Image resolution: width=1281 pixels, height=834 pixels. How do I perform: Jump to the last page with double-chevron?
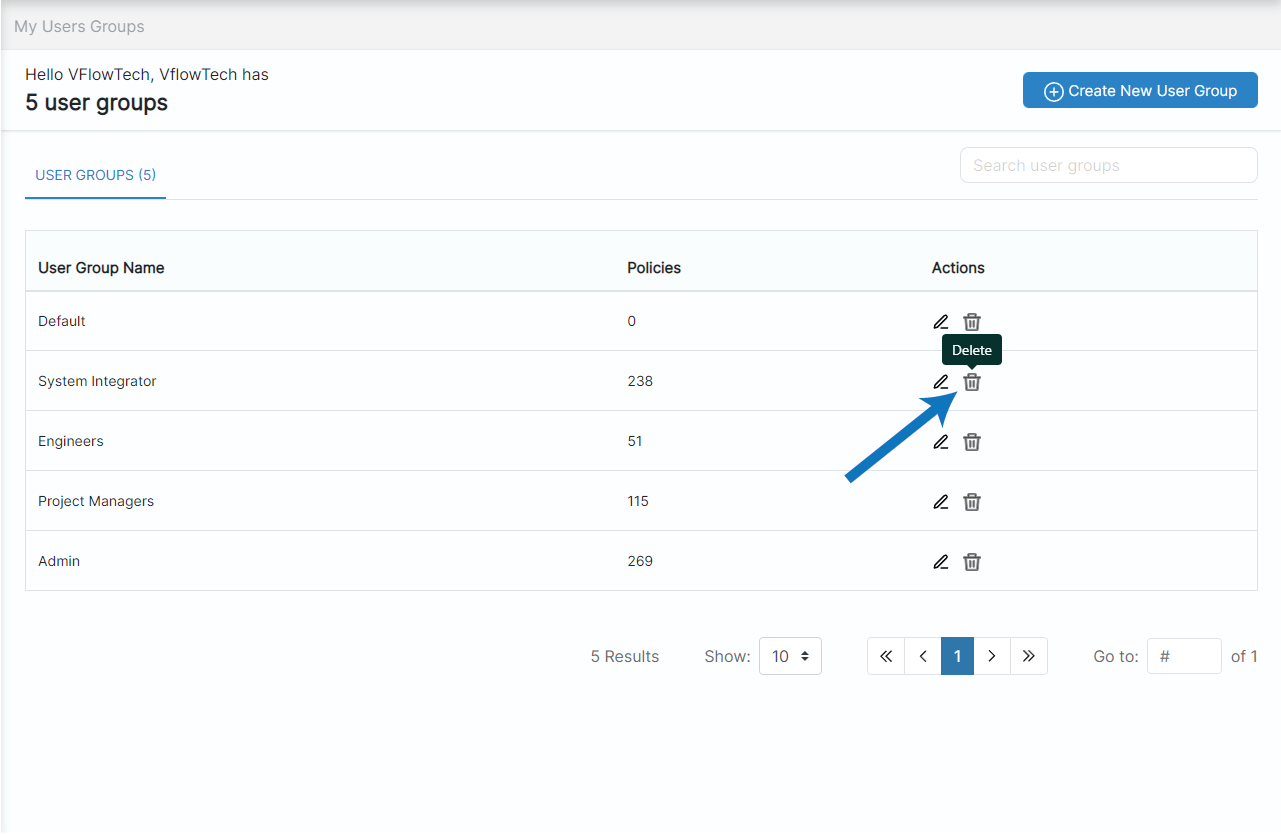(1029, 656)
